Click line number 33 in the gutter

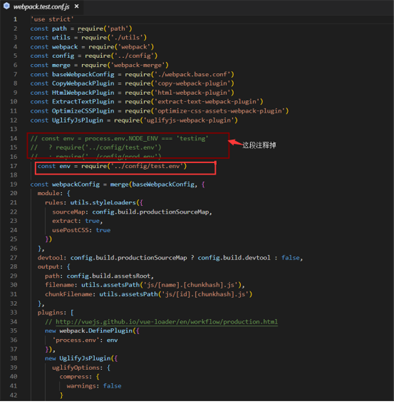click(x=13, y=313)
